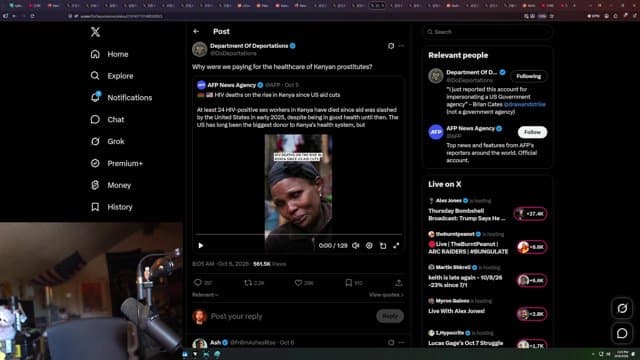This screenshot has width=640, height=360.
Task: Enter fullscreen on the video
Action: [x=396, y=246]
